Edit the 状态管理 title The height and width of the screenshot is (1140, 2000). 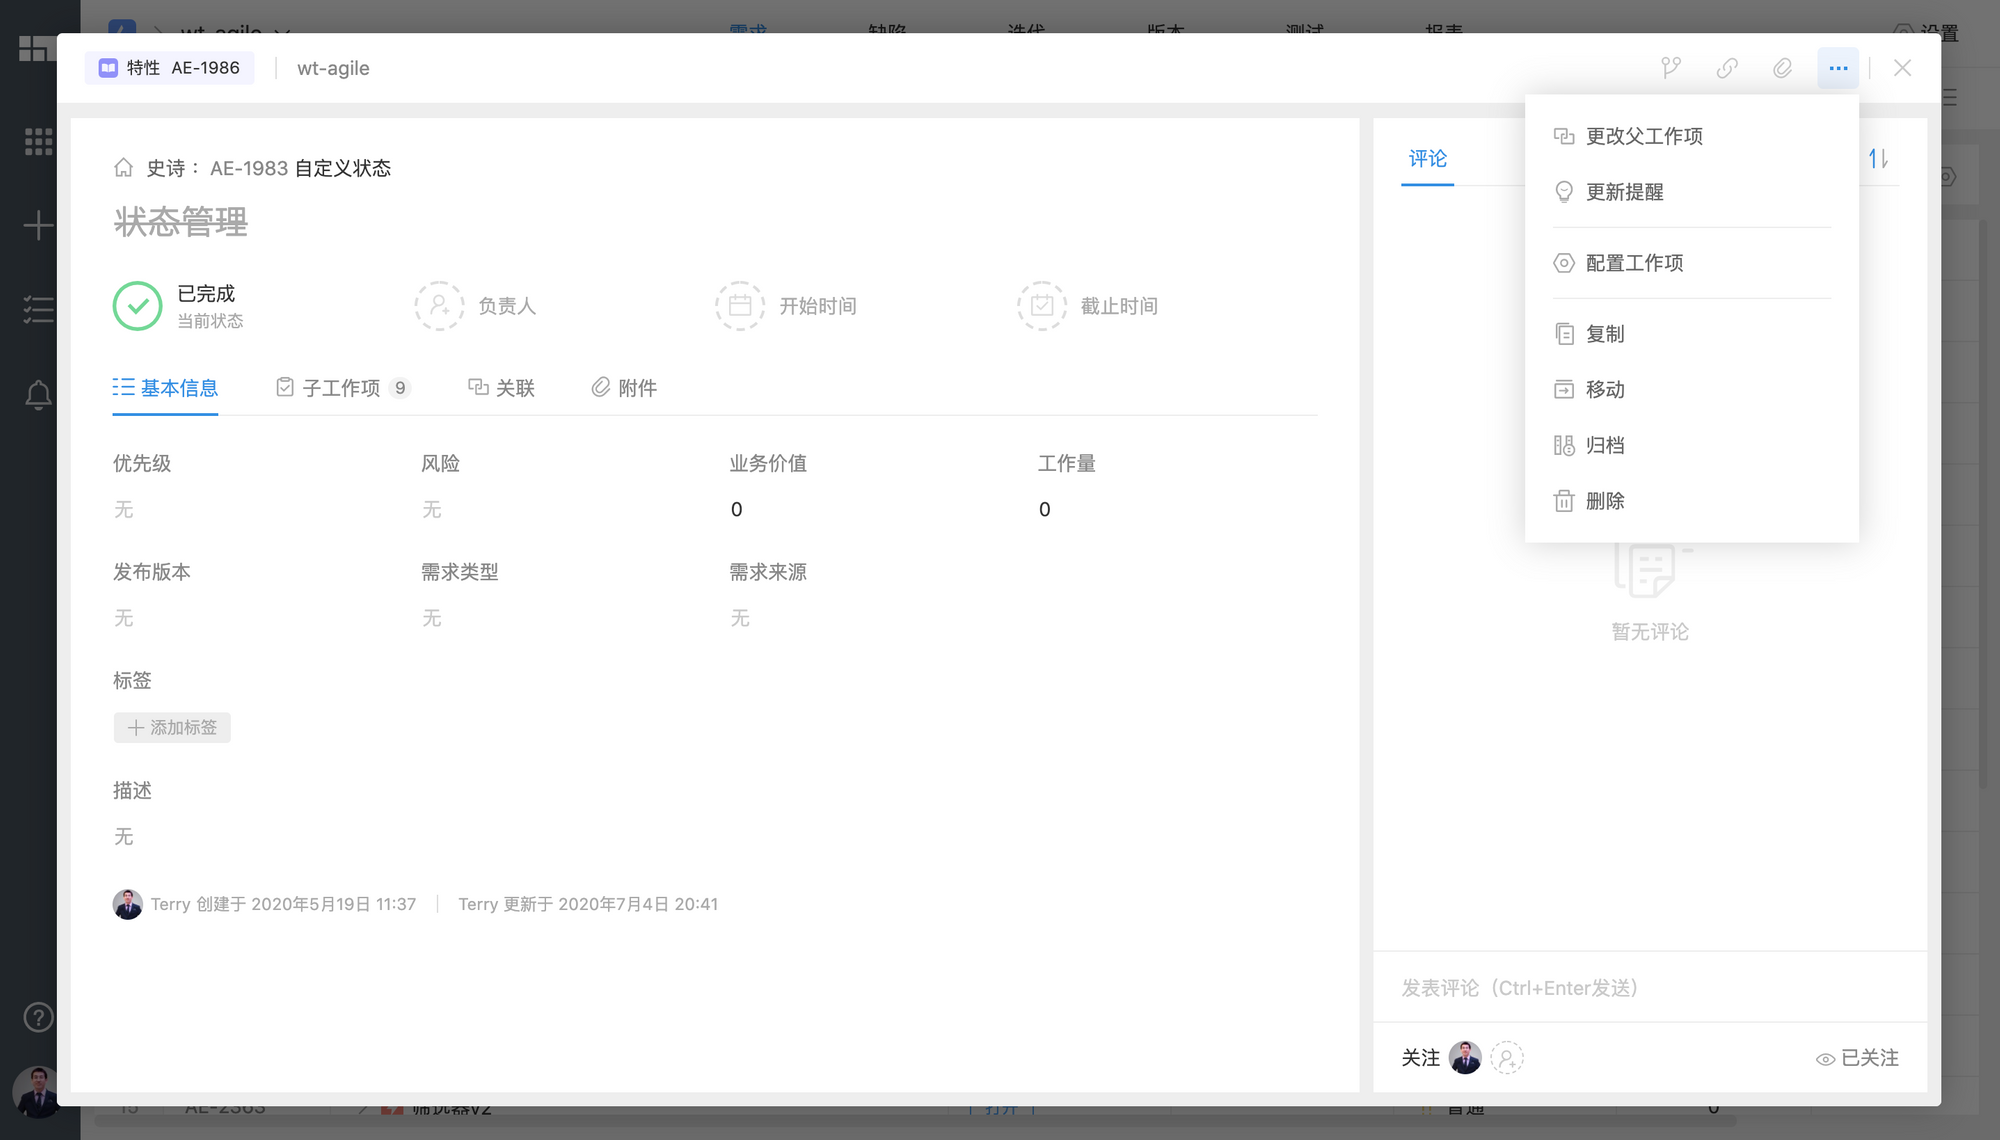tap(181, 222)
